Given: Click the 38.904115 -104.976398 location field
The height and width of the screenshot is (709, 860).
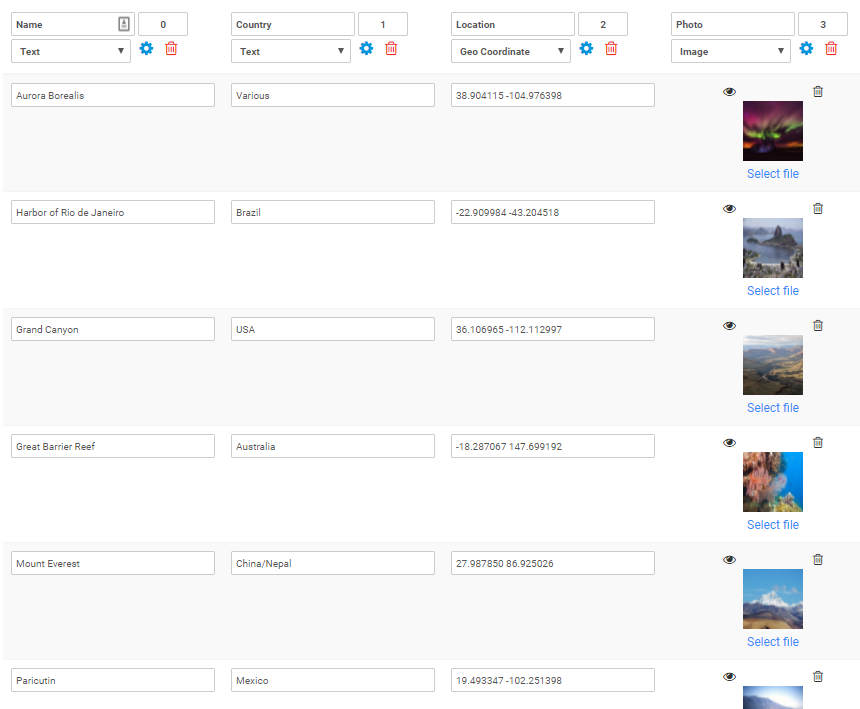Looking at the screenshot, I should [x=552, y=95].
